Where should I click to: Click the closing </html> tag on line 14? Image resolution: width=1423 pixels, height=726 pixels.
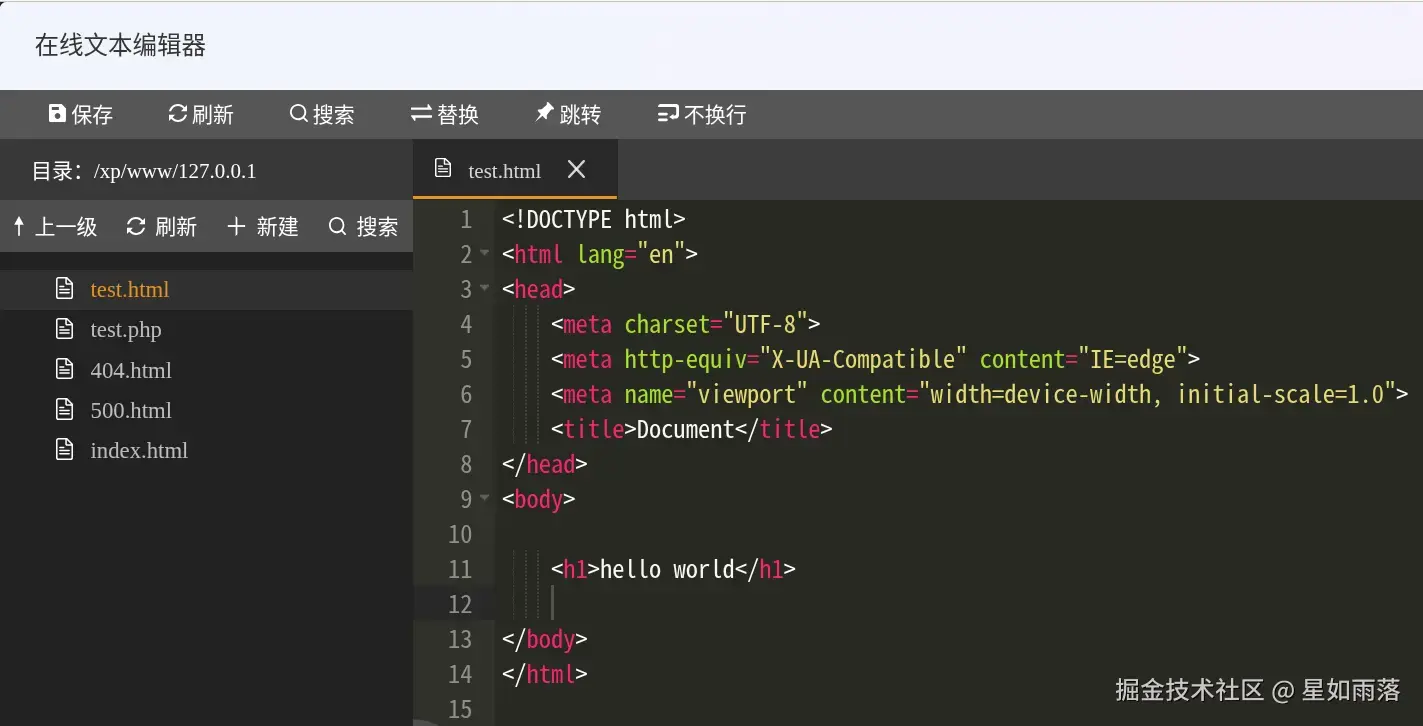(545, 674)
